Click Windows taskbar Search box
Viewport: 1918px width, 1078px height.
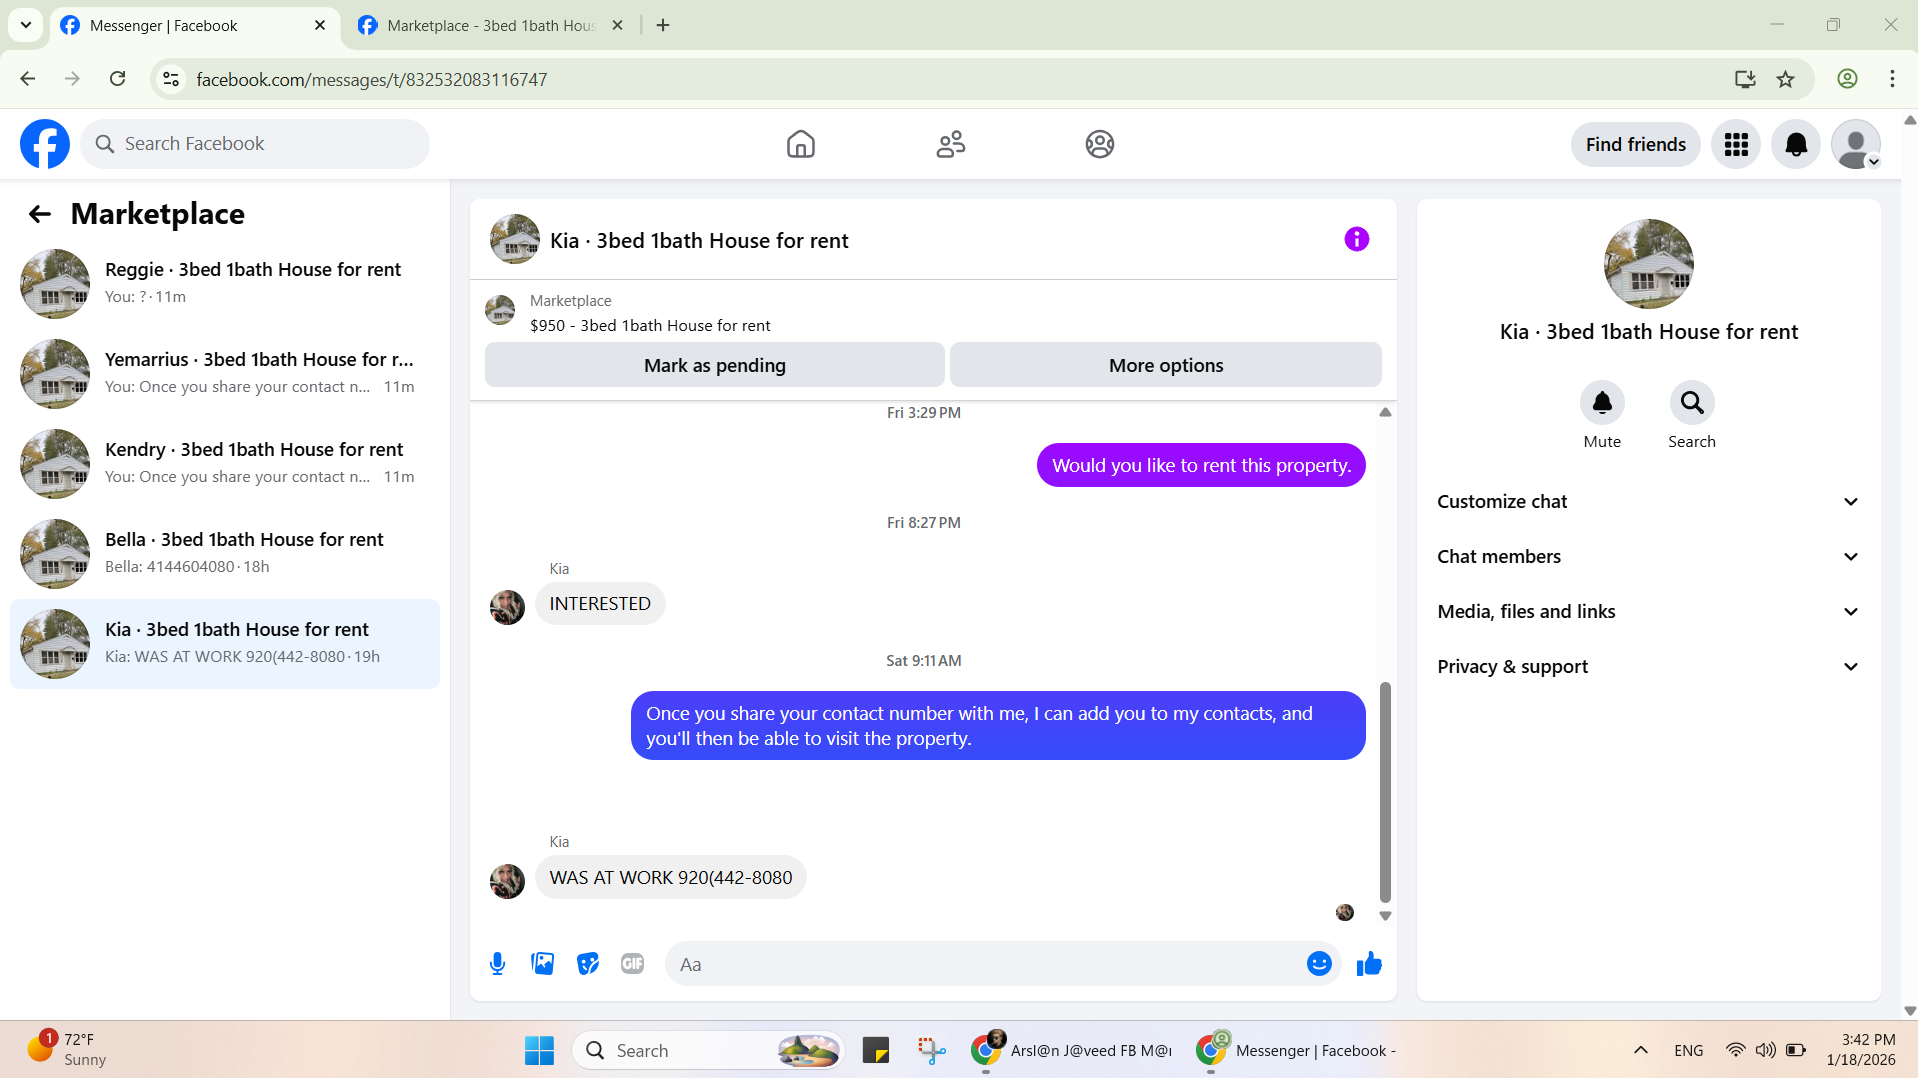pos(708,1050)
